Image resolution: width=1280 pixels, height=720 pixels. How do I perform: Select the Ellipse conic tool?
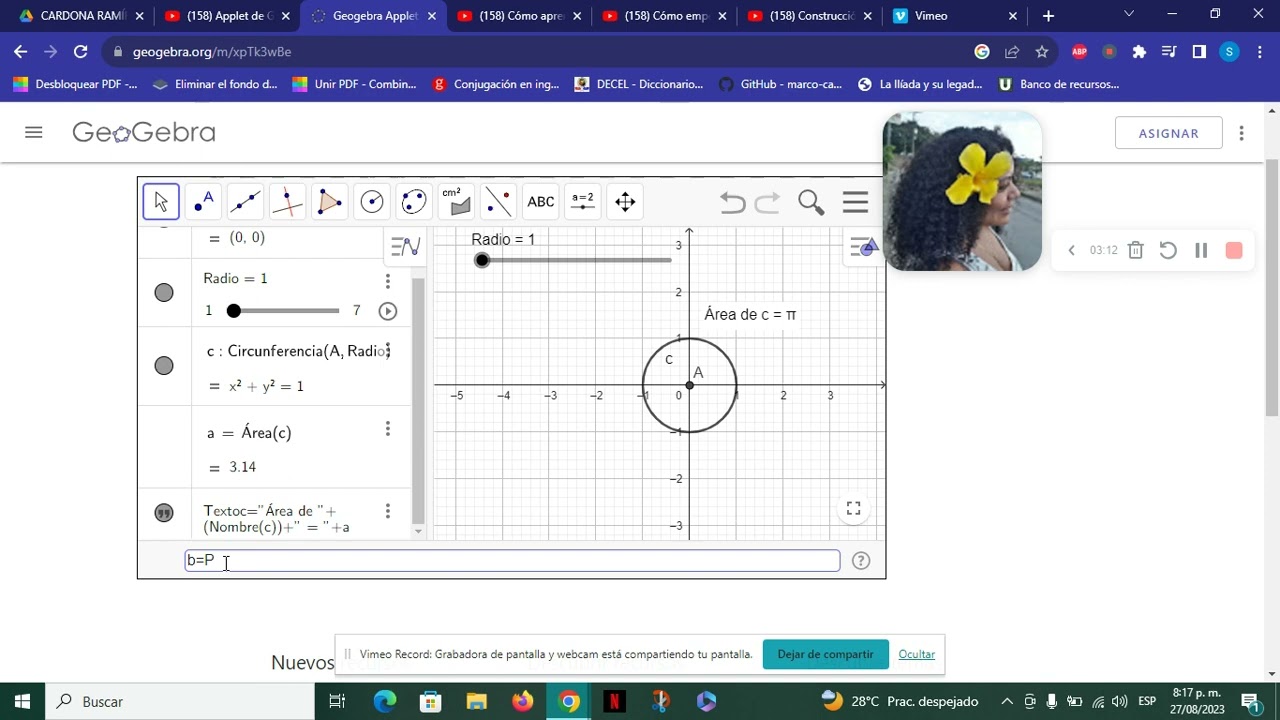pos(414,202)
